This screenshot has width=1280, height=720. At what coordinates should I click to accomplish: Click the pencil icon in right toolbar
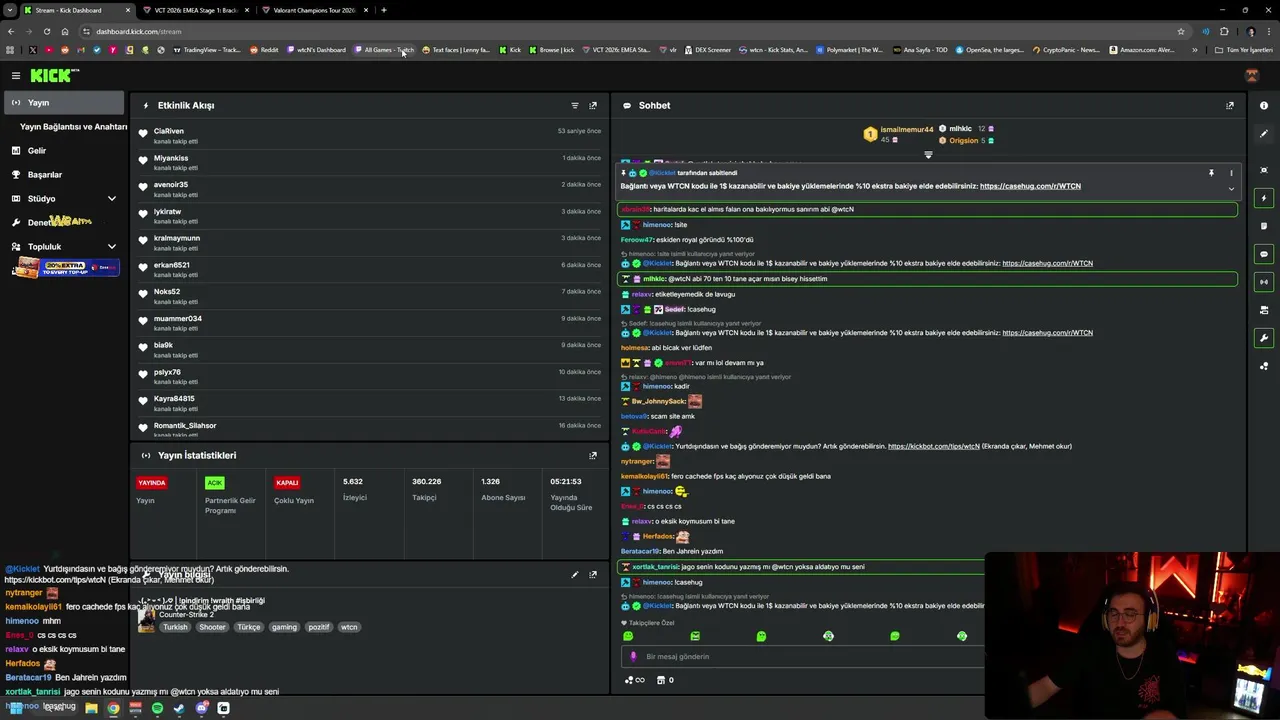(x=1264, y=134)
